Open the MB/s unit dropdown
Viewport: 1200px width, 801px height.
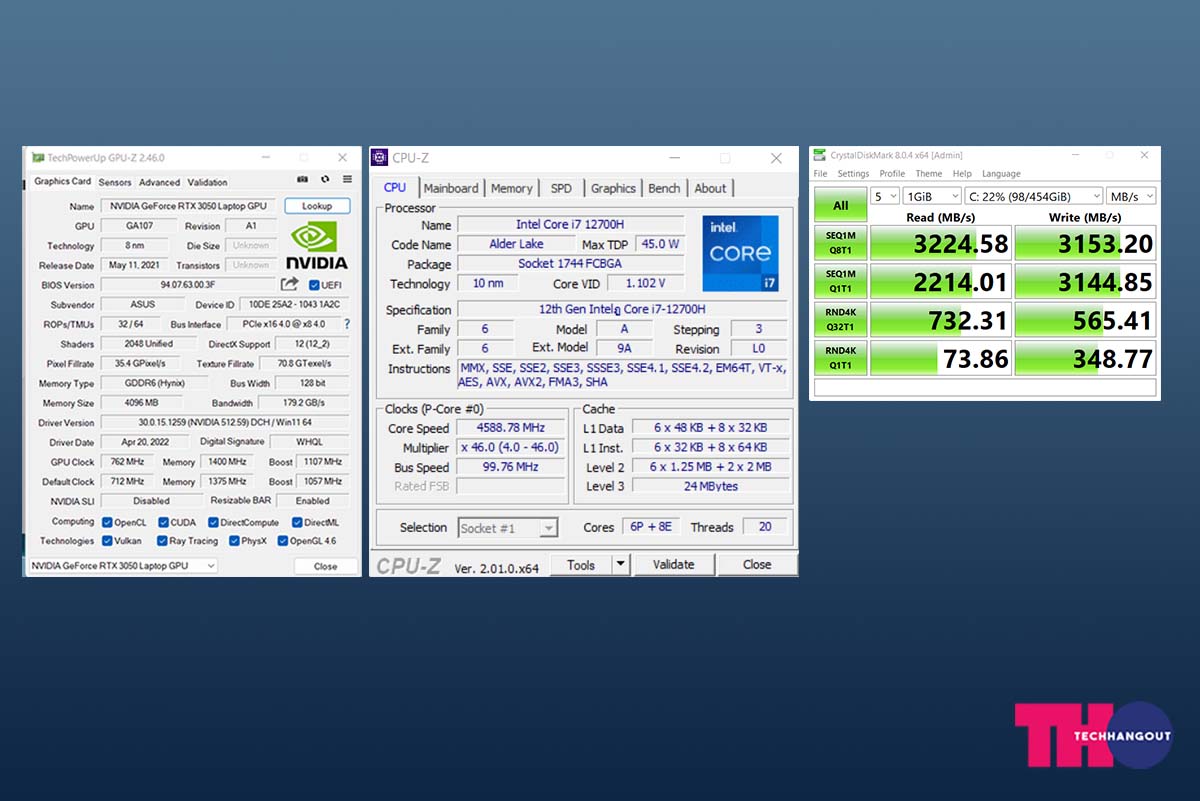click(1132, 196)
